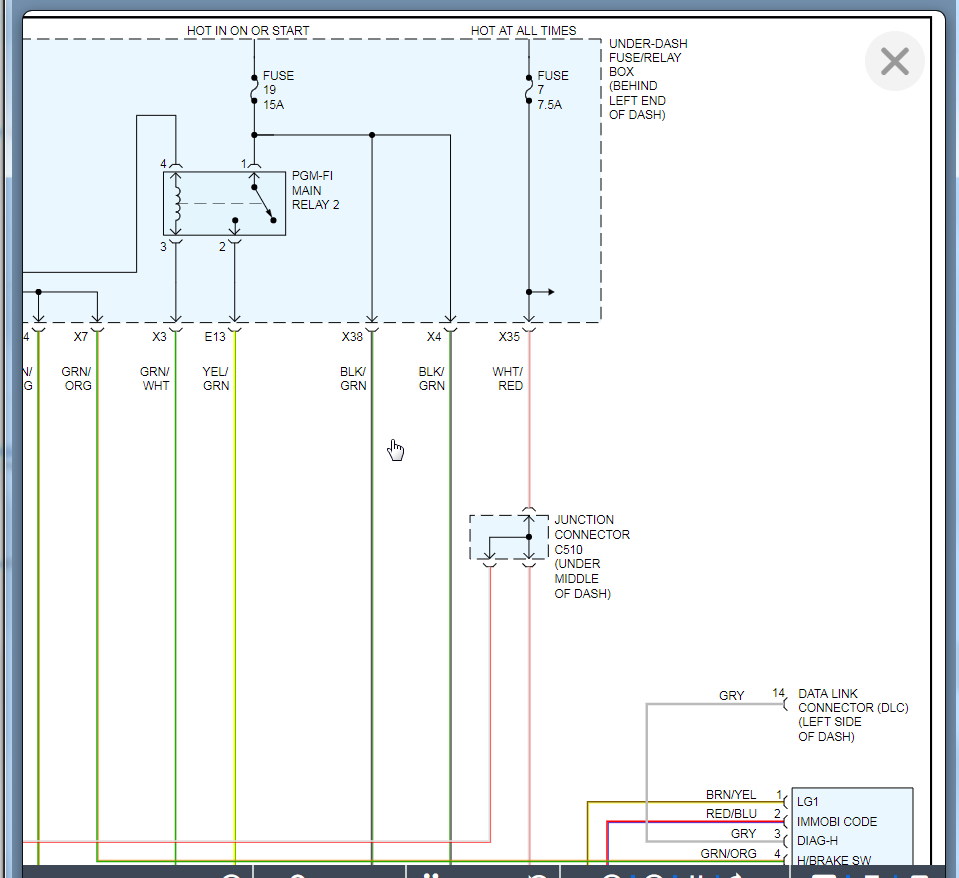Click the IMMOBI CODE terminal label
The width and height of the screenshot is (959, 878).
pos(837,822)
